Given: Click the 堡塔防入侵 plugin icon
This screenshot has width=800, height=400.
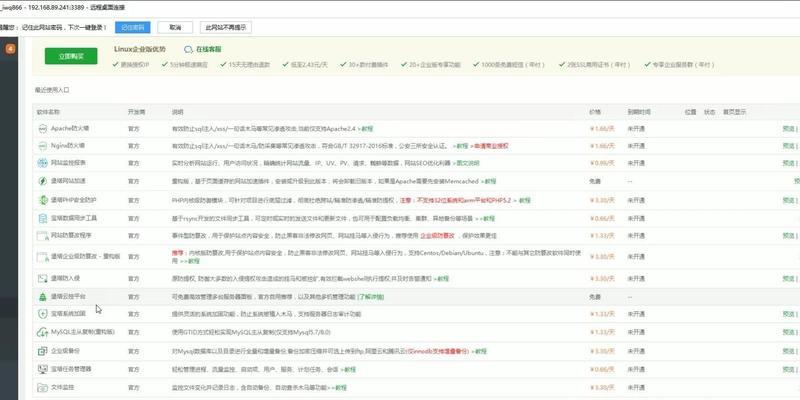Looking at the screenshot, I should coord(43,279).
